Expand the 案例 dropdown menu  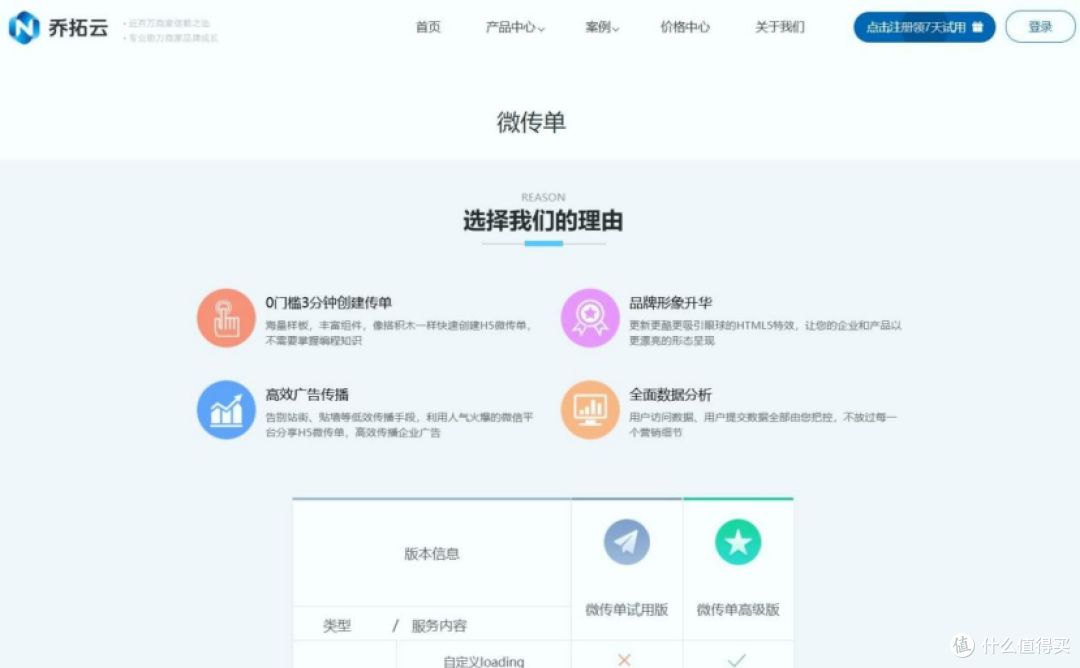coord(602,27)
